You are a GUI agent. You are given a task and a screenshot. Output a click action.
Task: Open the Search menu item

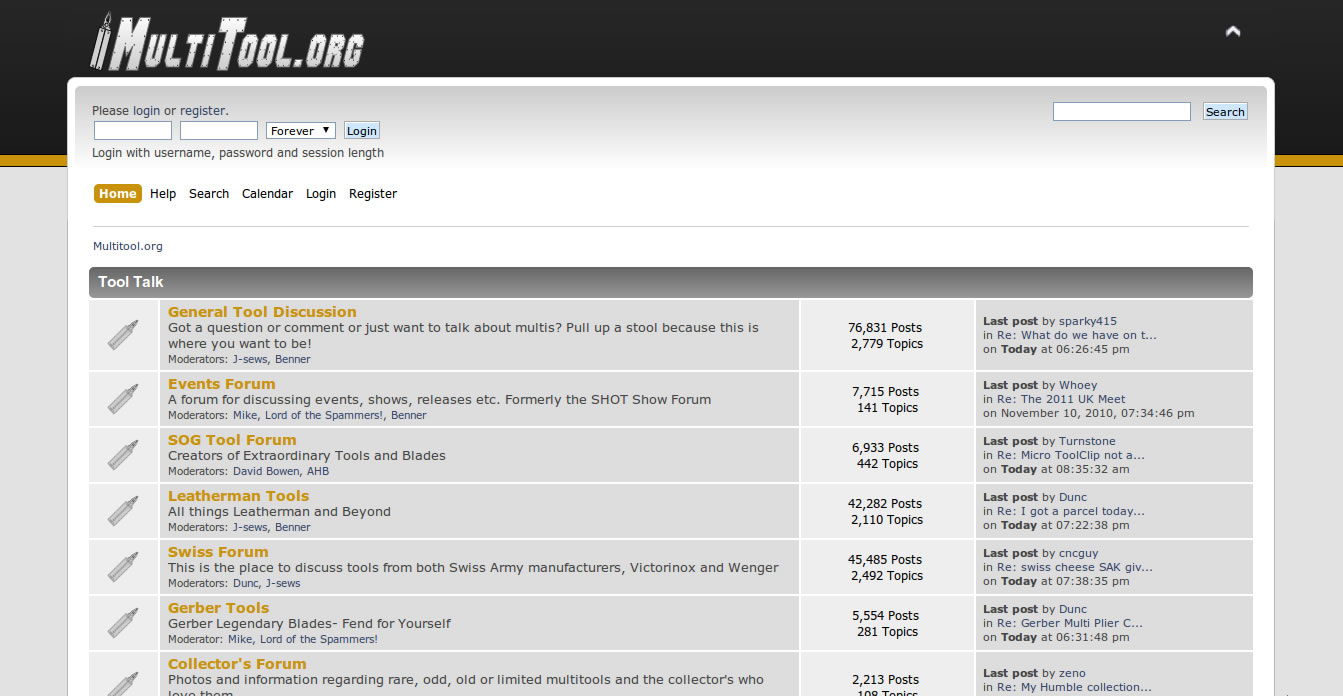tap(209, 194)
